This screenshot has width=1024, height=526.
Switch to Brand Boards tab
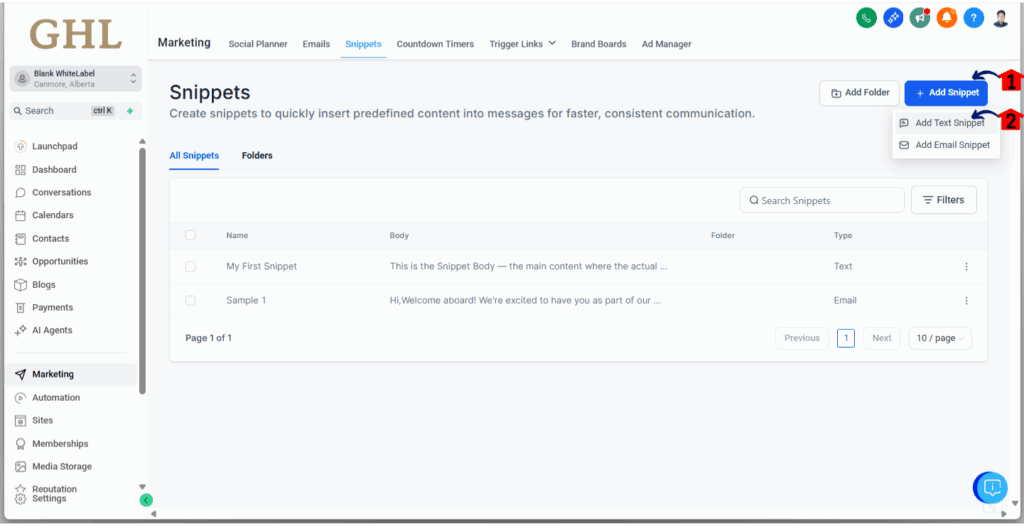pos(599,44)
